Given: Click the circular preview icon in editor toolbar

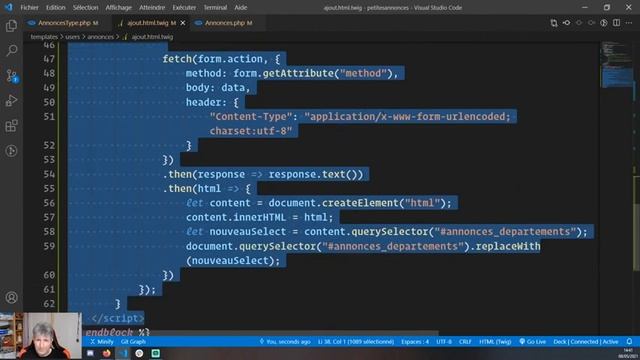Looking at the screenshot, I should point(604,23).
